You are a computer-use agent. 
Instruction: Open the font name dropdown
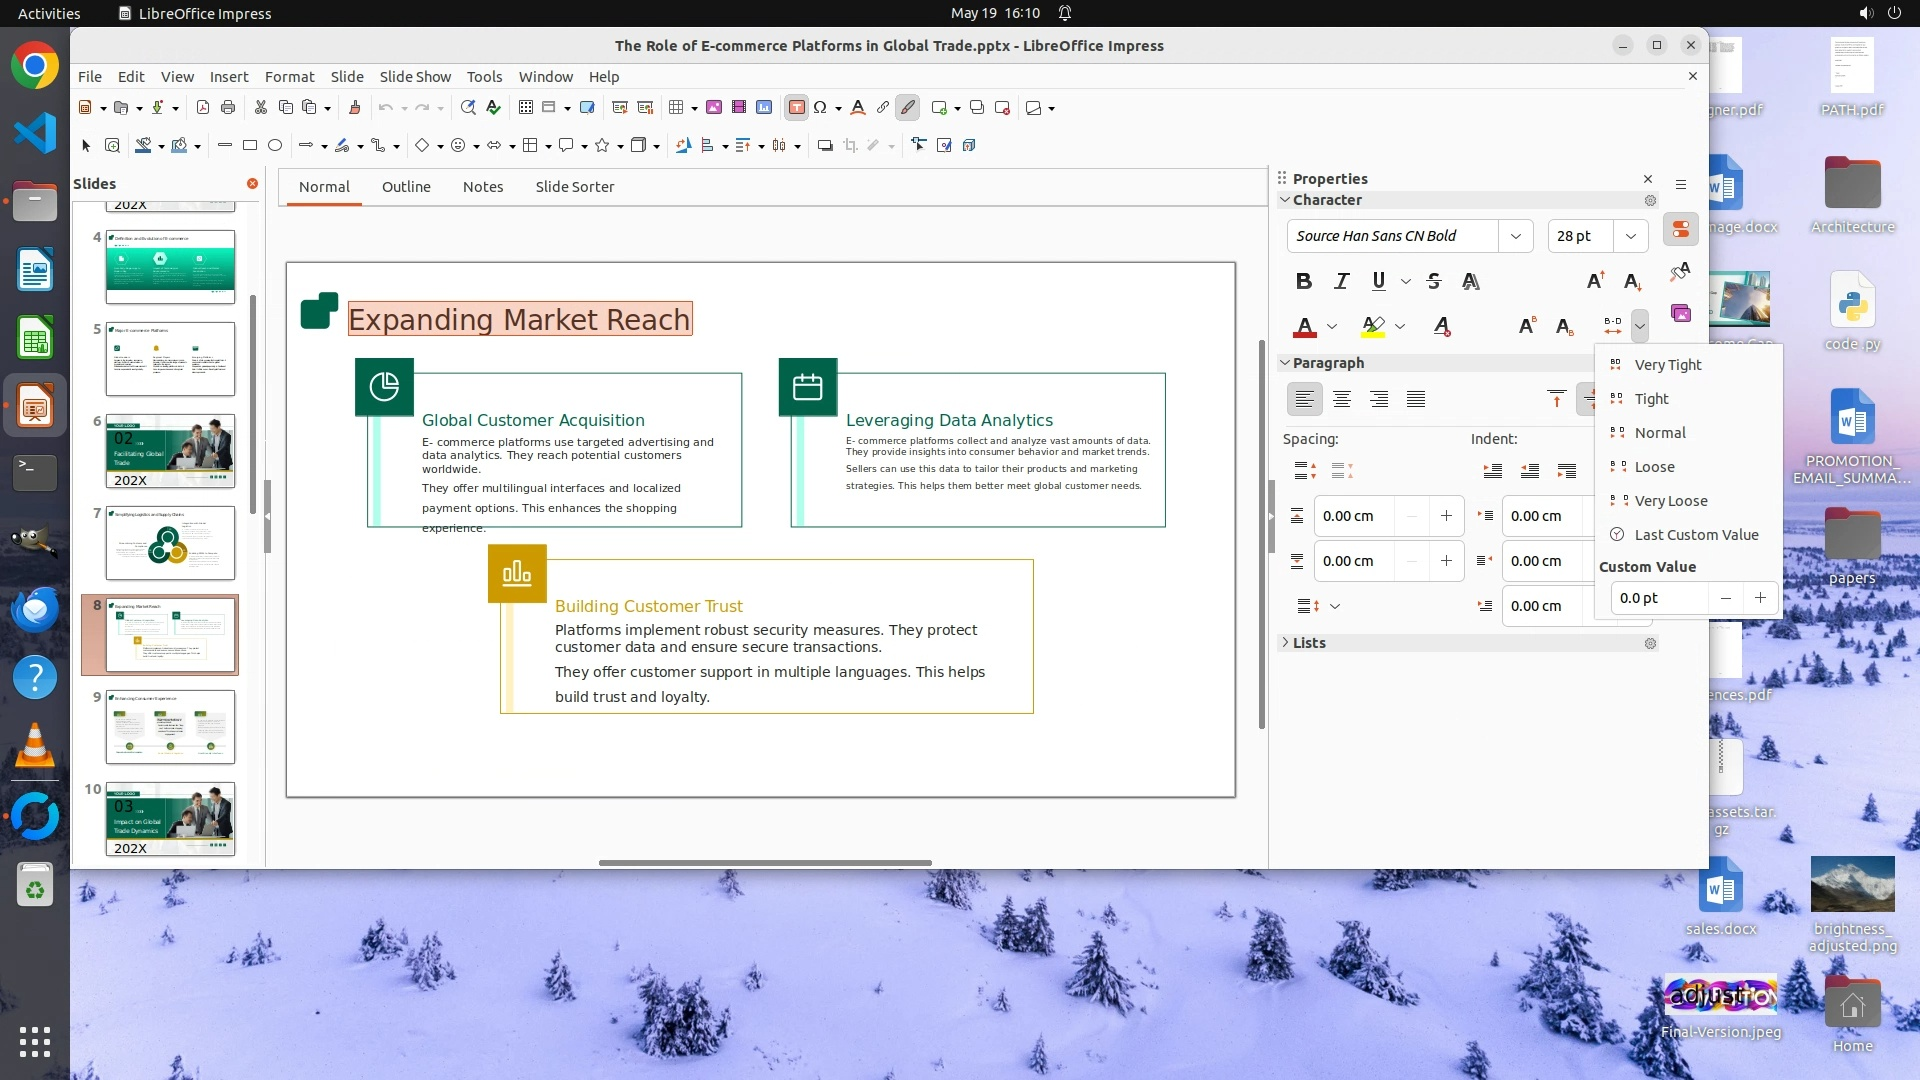(x=1515, y=236)
